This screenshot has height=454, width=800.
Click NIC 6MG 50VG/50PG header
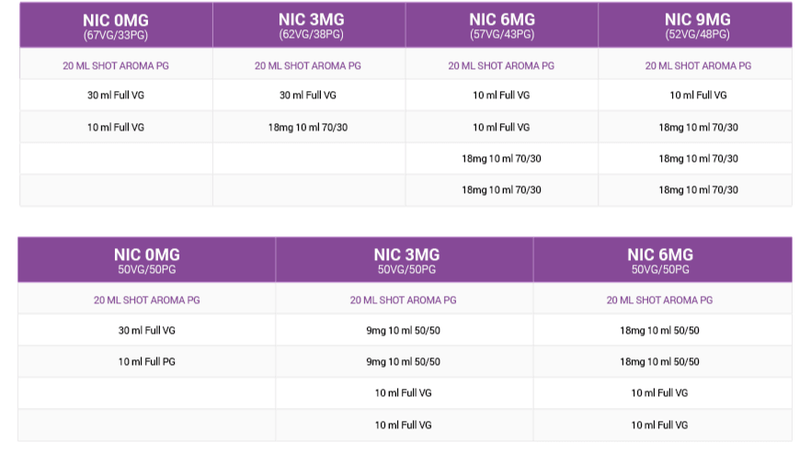point(663,260)
